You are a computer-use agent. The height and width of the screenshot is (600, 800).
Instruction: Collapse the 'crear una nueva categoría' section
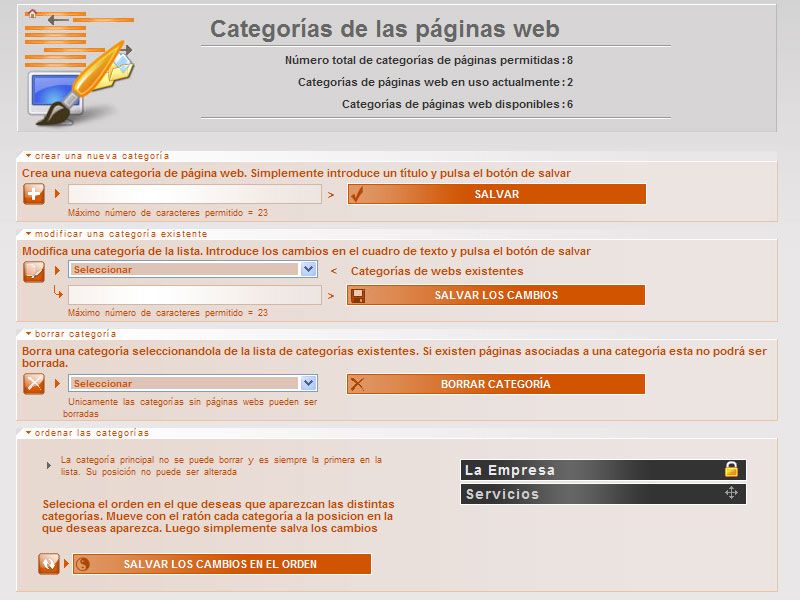coord(97,156)
